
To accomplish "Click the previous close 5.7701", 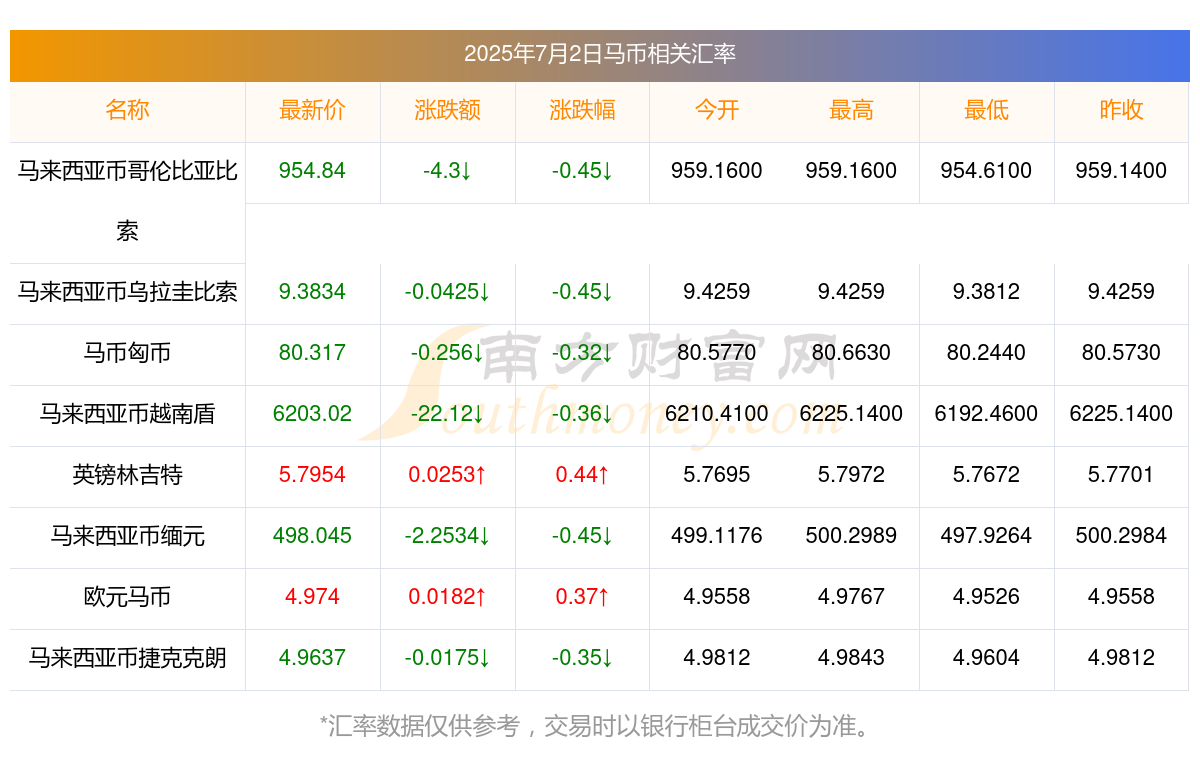I will (x=1121, y=475).
